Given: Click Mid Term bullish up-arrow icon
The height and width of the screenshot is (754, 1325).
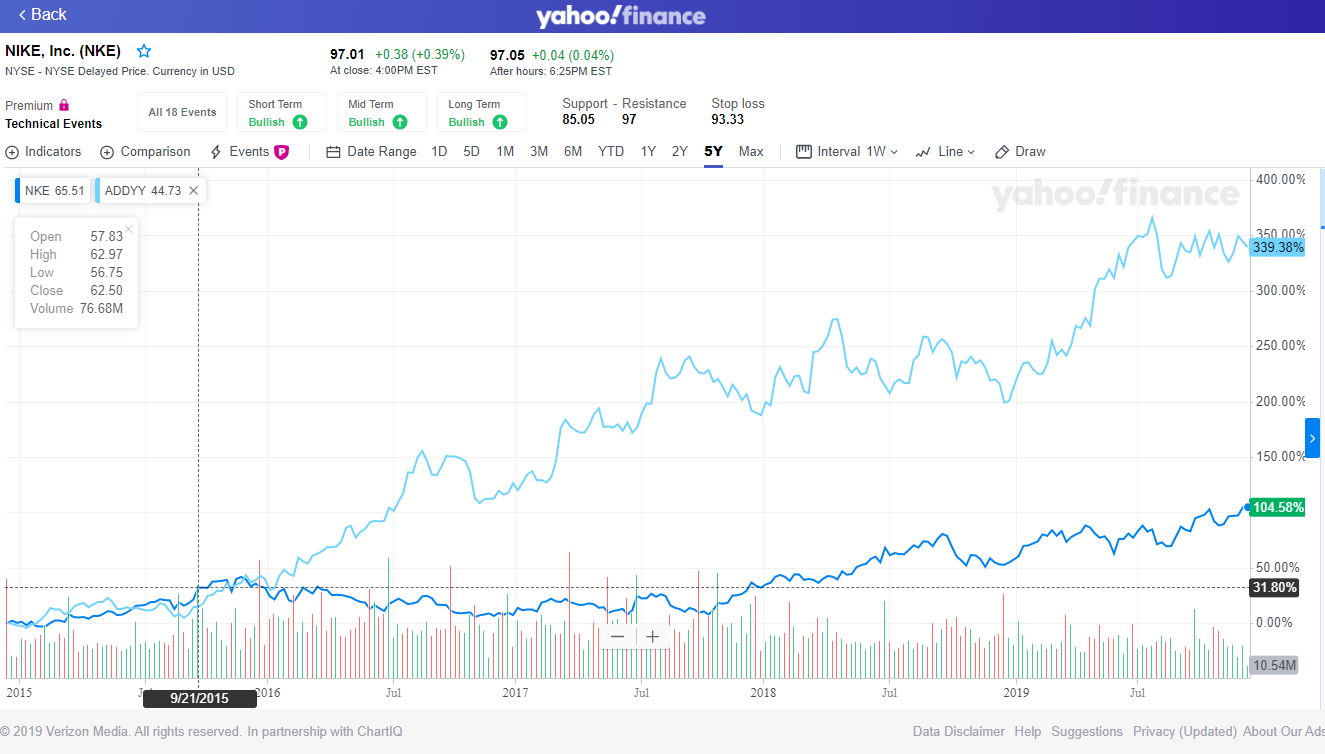Looking at the screenshot, I should (x=400, y=122).
